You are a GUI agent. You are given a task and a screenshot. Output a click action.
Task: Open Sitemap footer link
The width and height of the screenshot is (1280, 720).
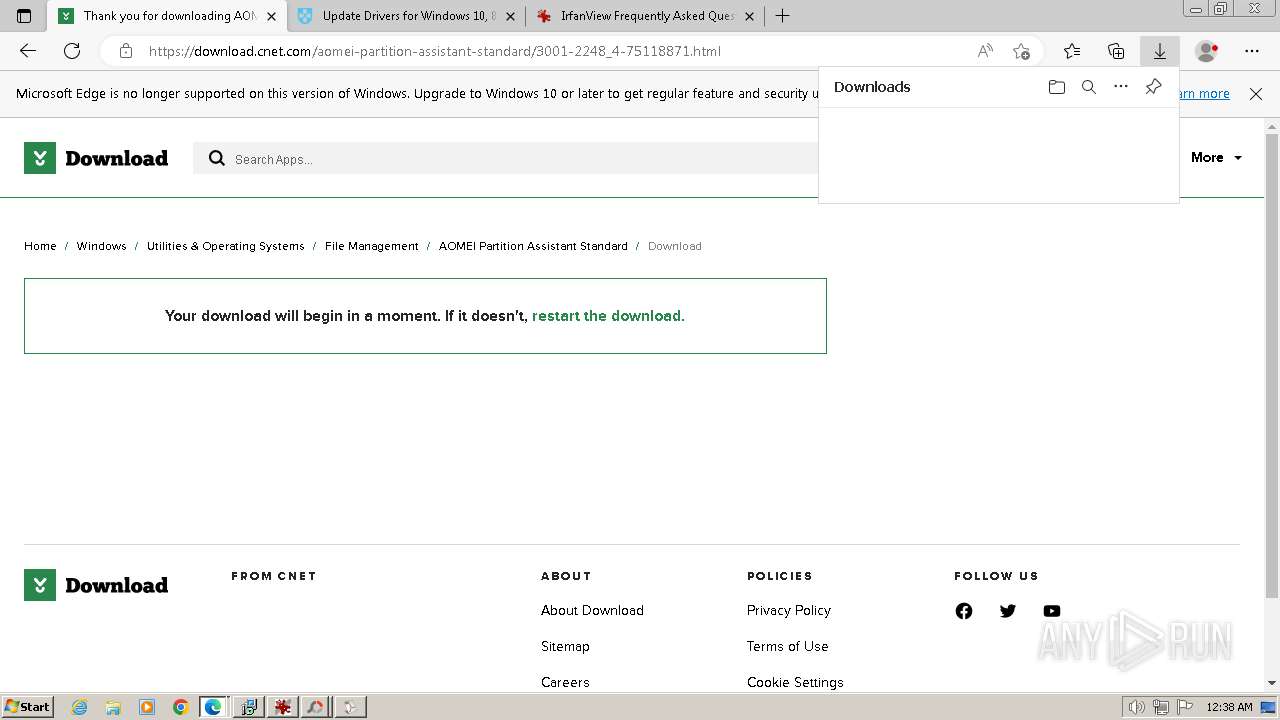pos(565,646)
